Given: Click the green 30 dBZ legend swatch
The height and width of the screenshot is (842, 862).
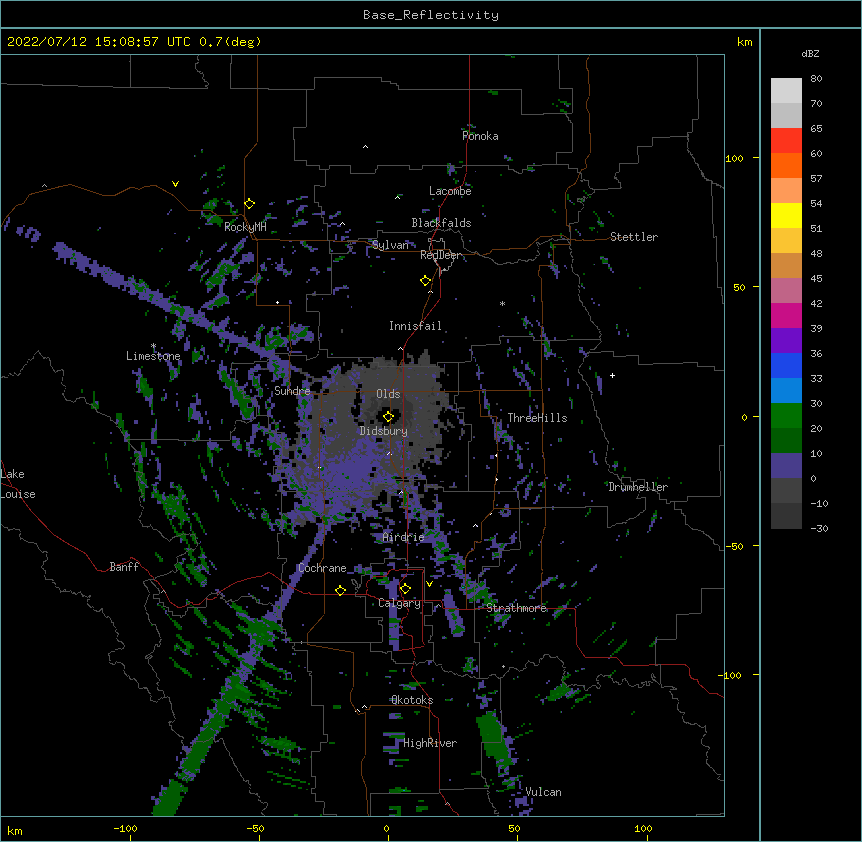Looking at the screenshot, I should click(786, 416).
